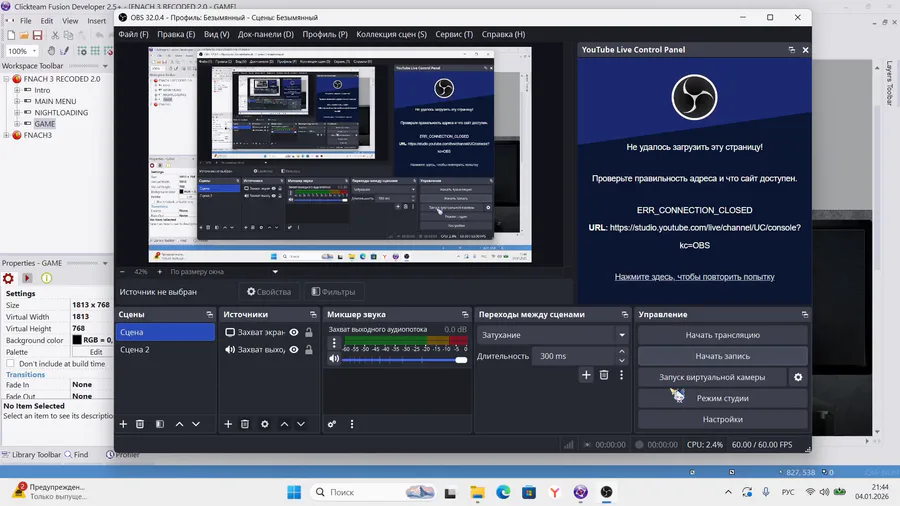900x506 pixels.
Task: Open Windows Start button on taskbar
Action: (294, 492)
